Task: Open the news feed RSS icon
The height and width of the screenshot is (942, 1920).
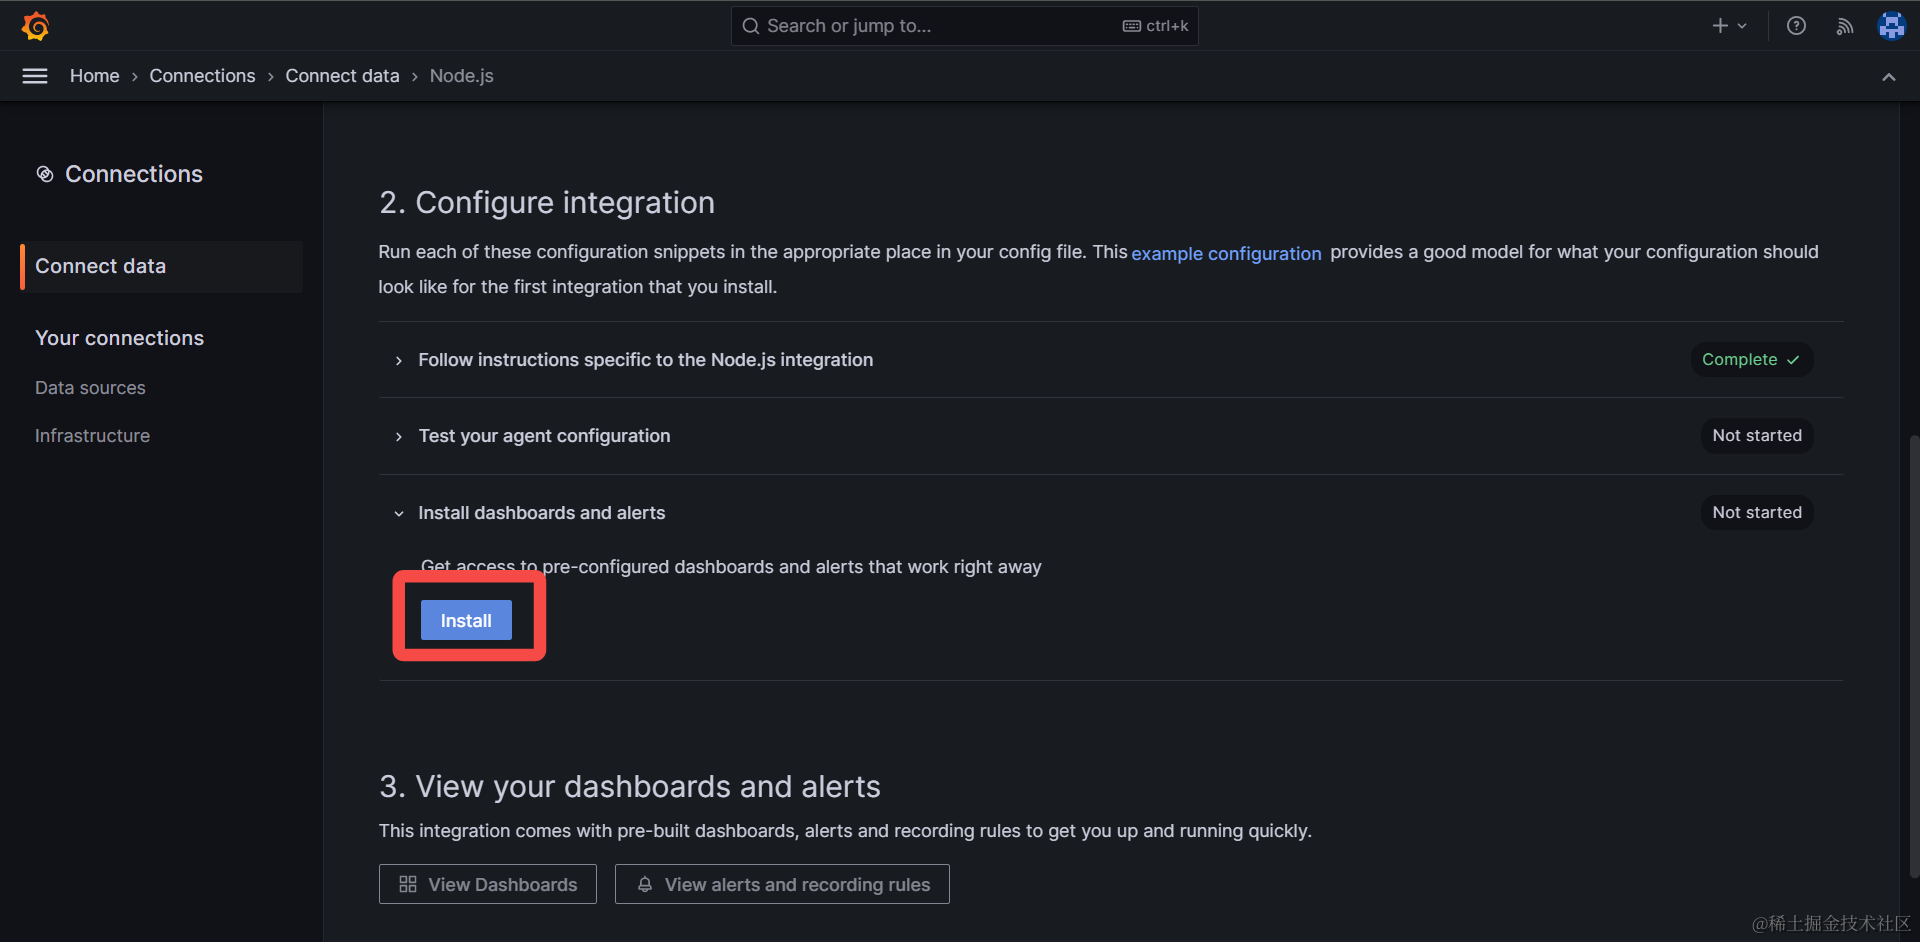Action: [1844, 26]
